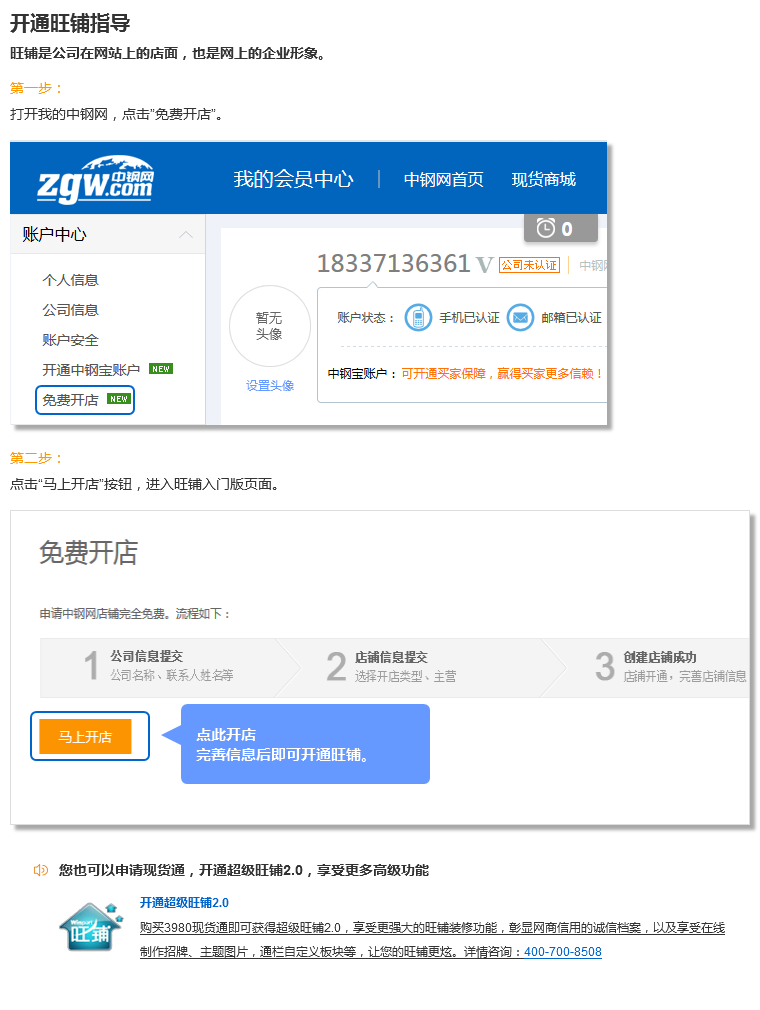Image resolution: width=760 pixels, height=1010 pixels.
Task: Click the account number 18337136361
Action: pyautogui.click(x=394, y=263)
